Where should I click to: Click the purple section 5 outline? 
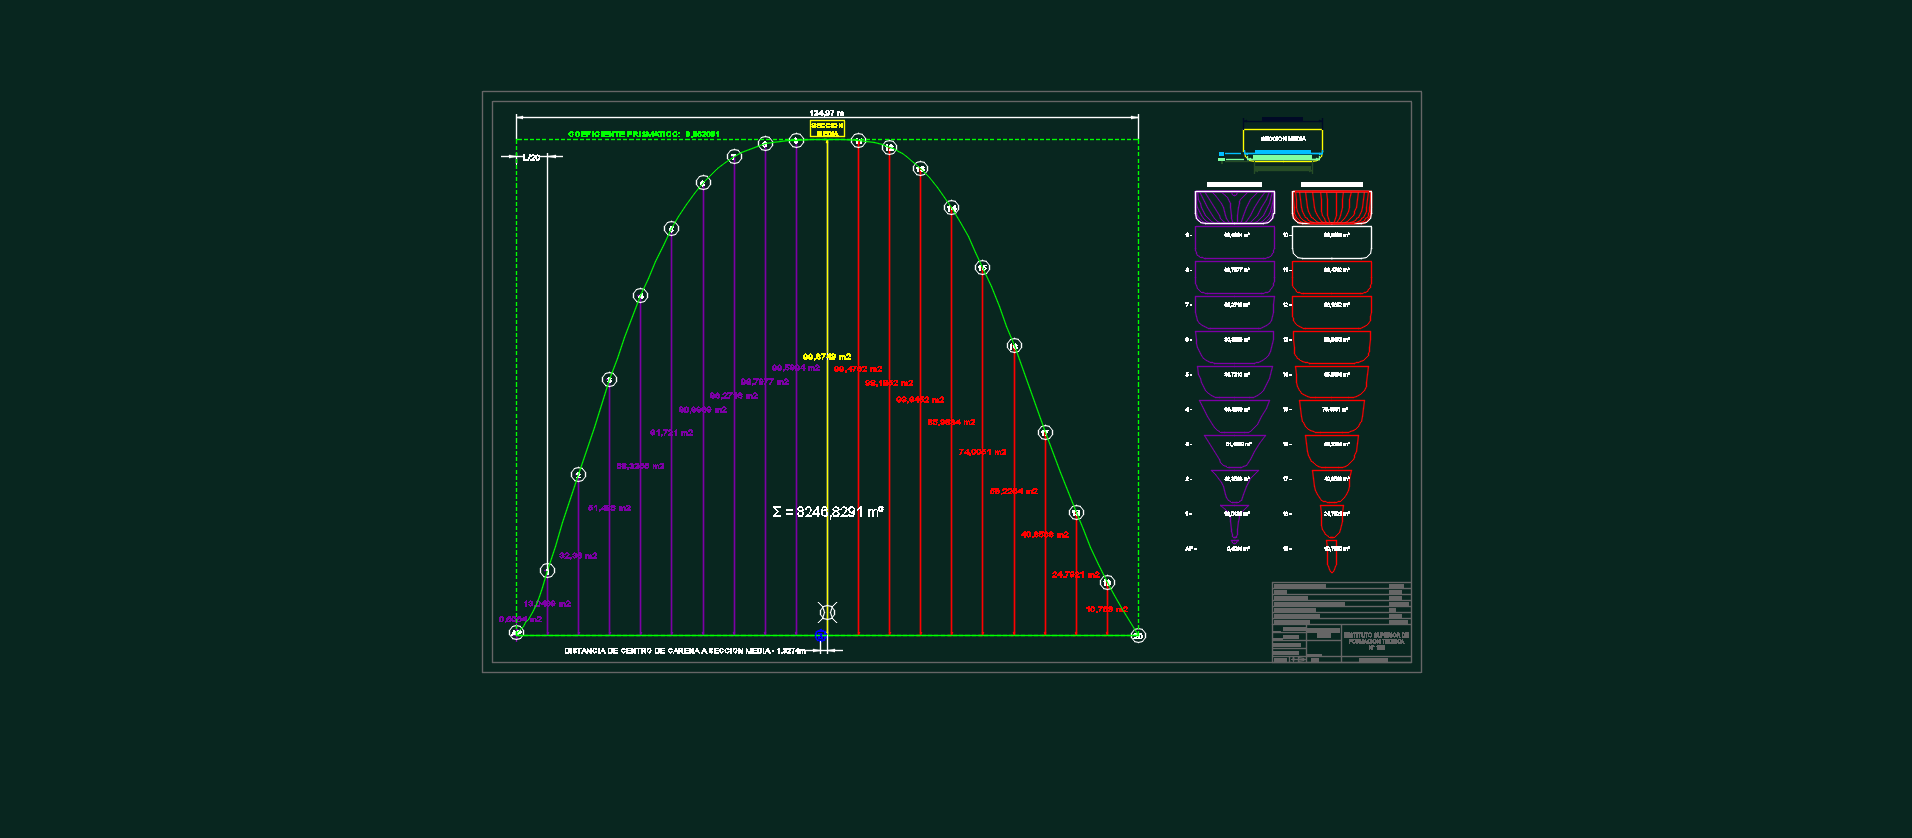pyautogui.click(x=1235, y=382)
